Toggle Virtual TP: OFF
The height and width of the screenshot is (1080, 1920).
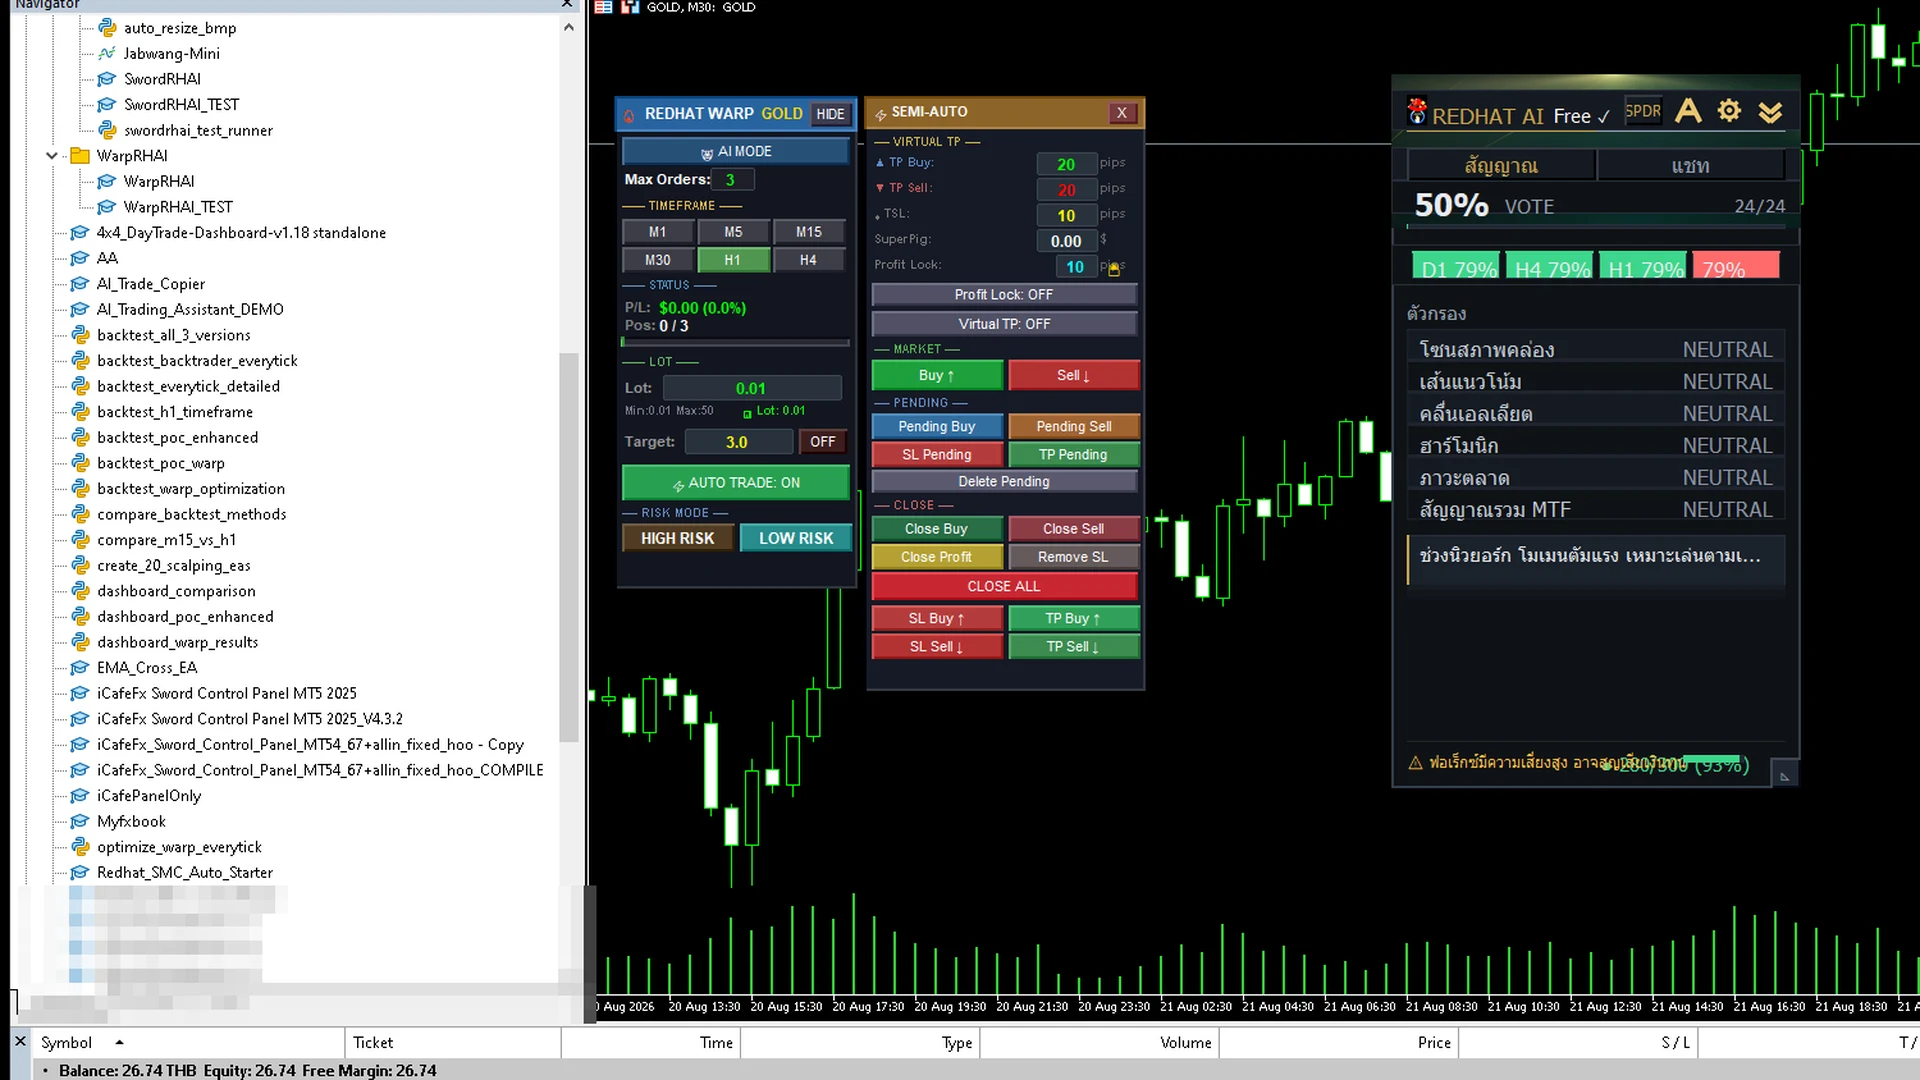[x=1004, y=324]
